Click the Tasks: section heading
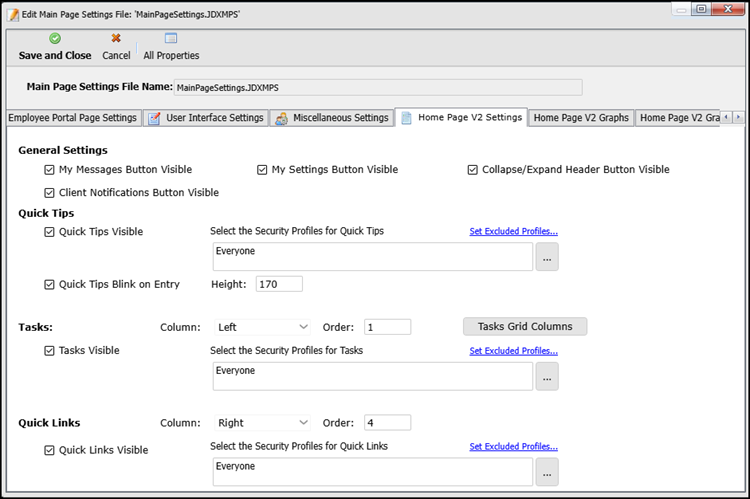The height and width of the screenshot is (499, 750). click(35, 327)
